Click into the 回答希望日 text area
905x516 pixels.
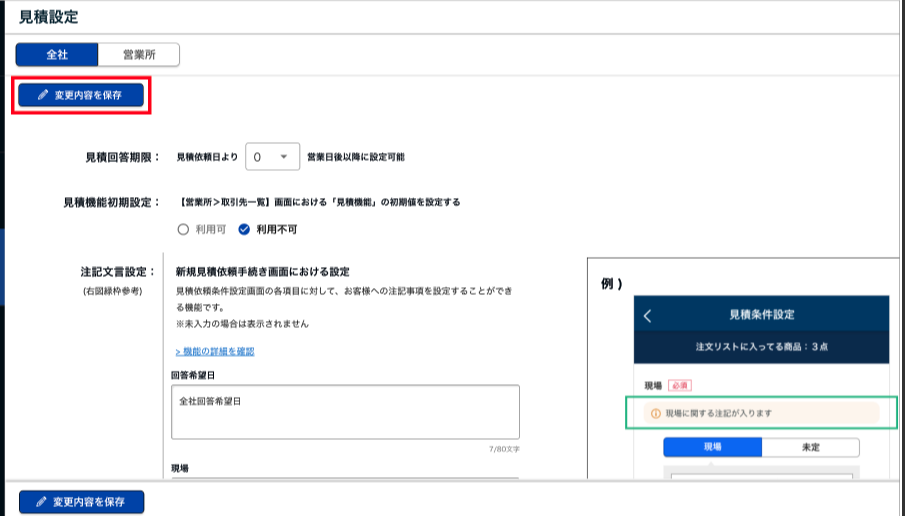345,411
